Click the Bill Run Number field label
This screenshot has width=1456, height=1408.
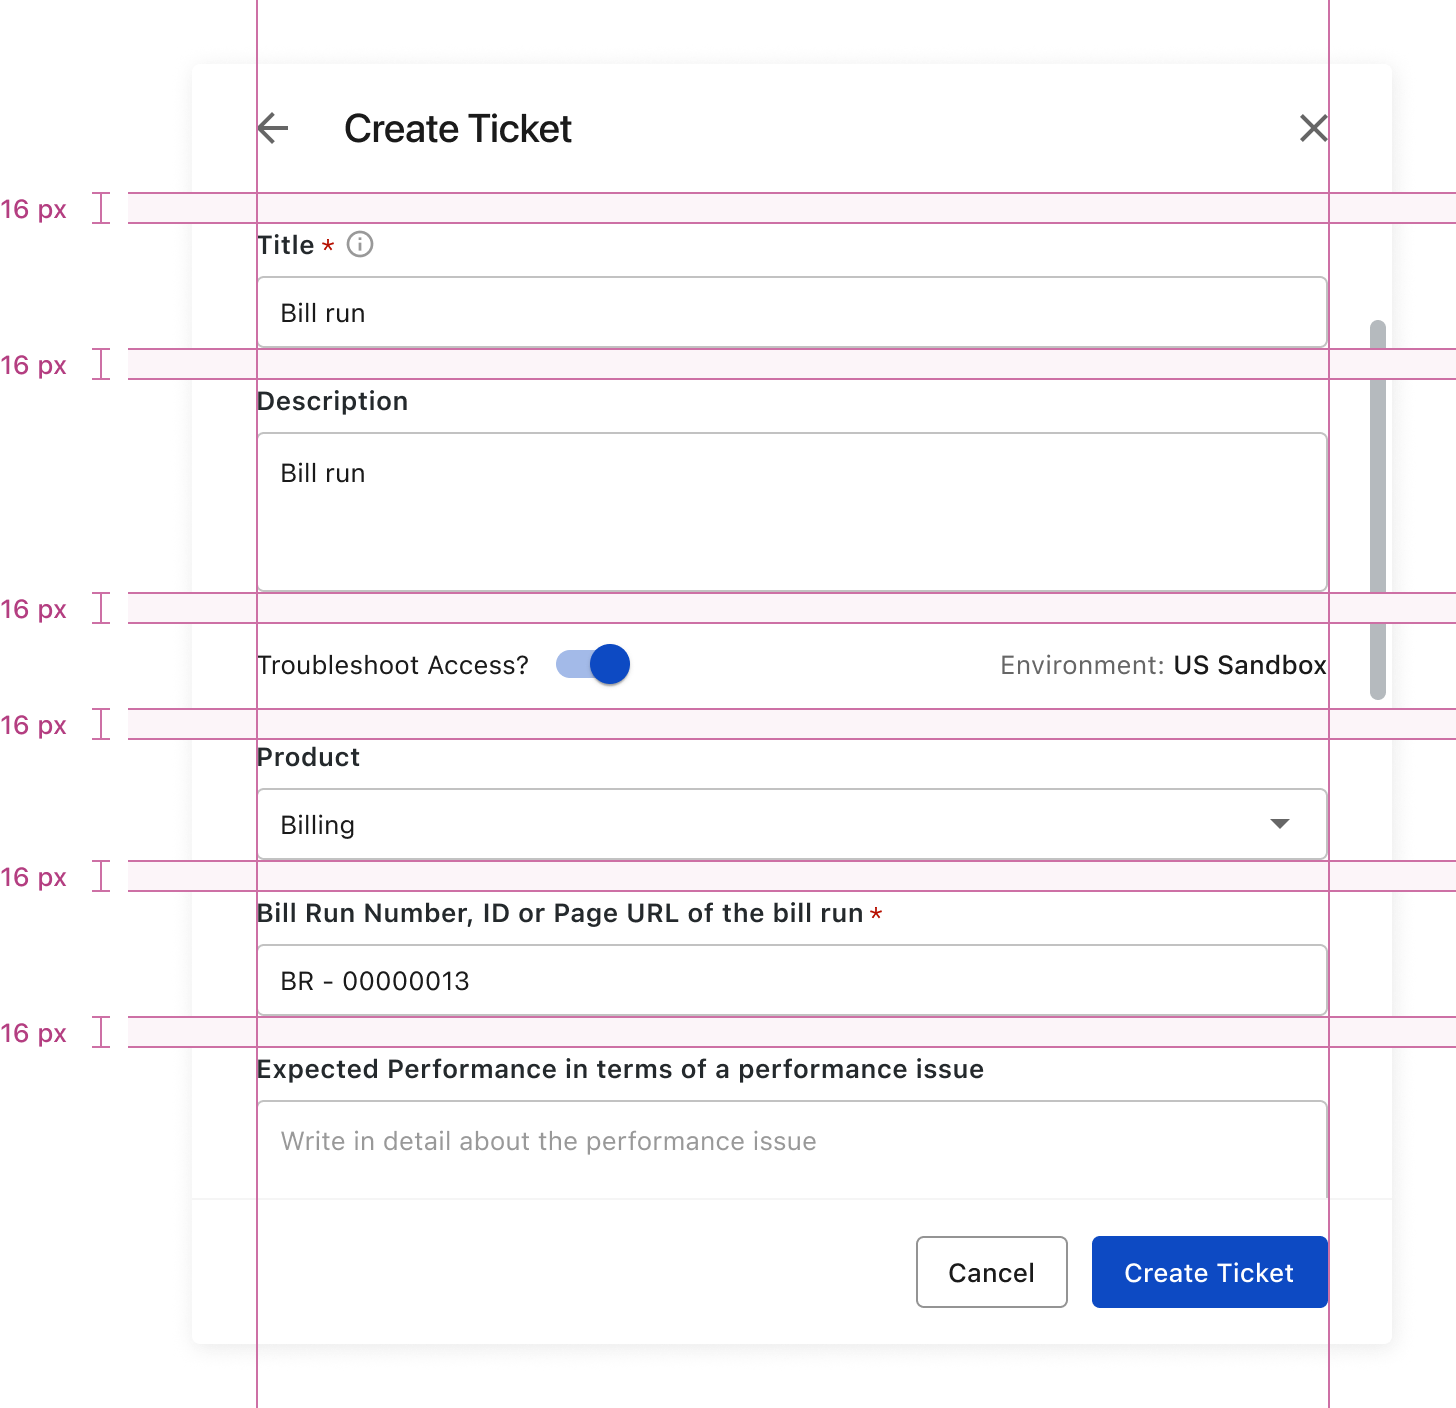point(560,913)
